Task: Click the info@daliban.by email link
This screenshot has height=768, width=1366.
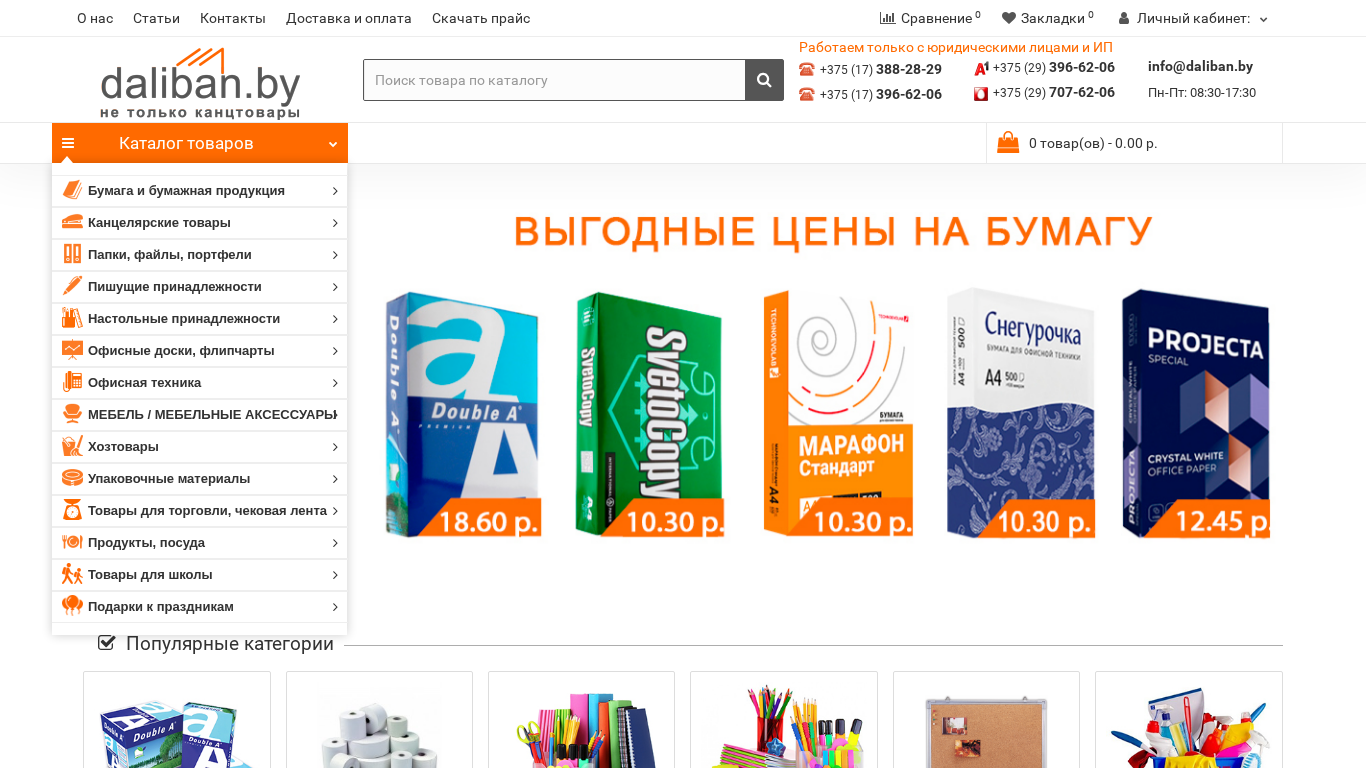Action: (x=1200, y=66)
